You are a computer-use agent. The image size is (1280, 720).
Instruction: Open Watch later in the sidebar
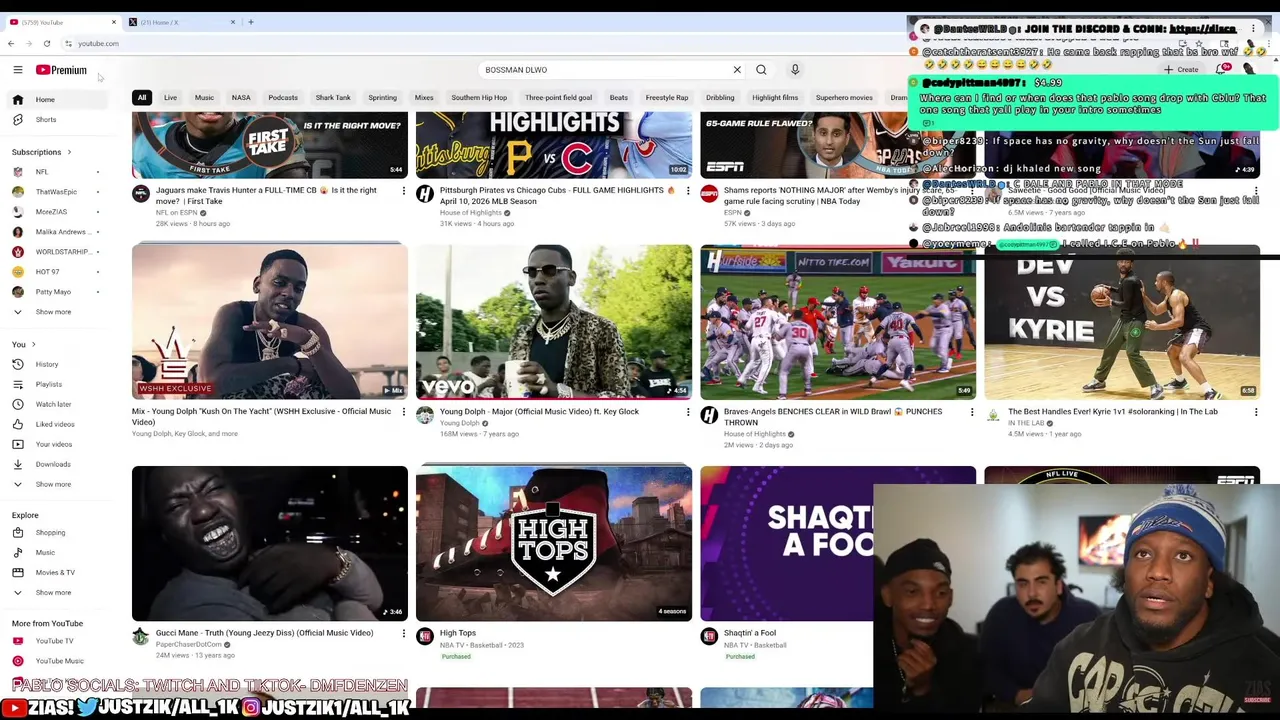(57, 404)
